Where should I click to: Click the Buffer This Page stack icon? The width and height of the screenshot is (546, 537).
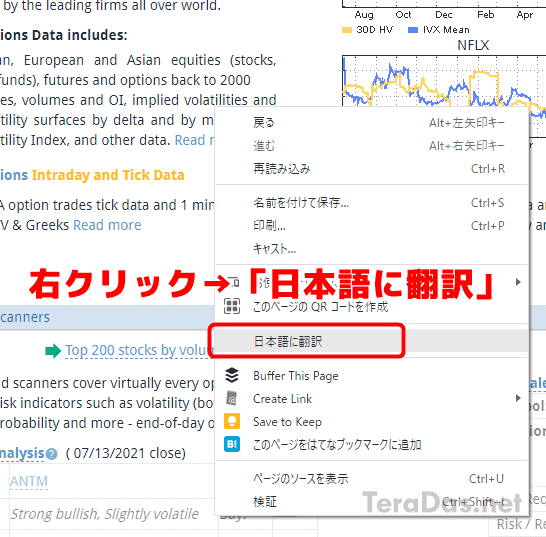click(232, 375)
